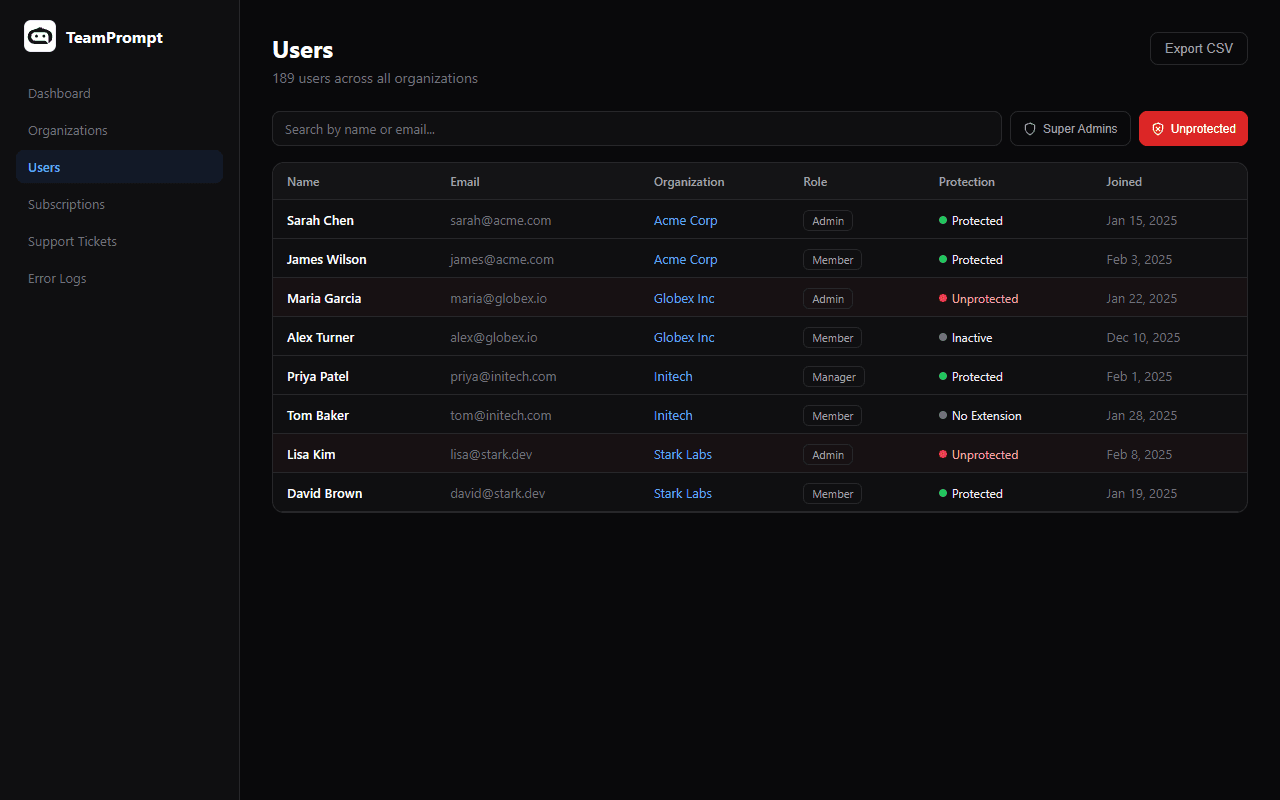1280x800 pixels.
Task: Click the search by name or email field
Action: click(637, 128)
